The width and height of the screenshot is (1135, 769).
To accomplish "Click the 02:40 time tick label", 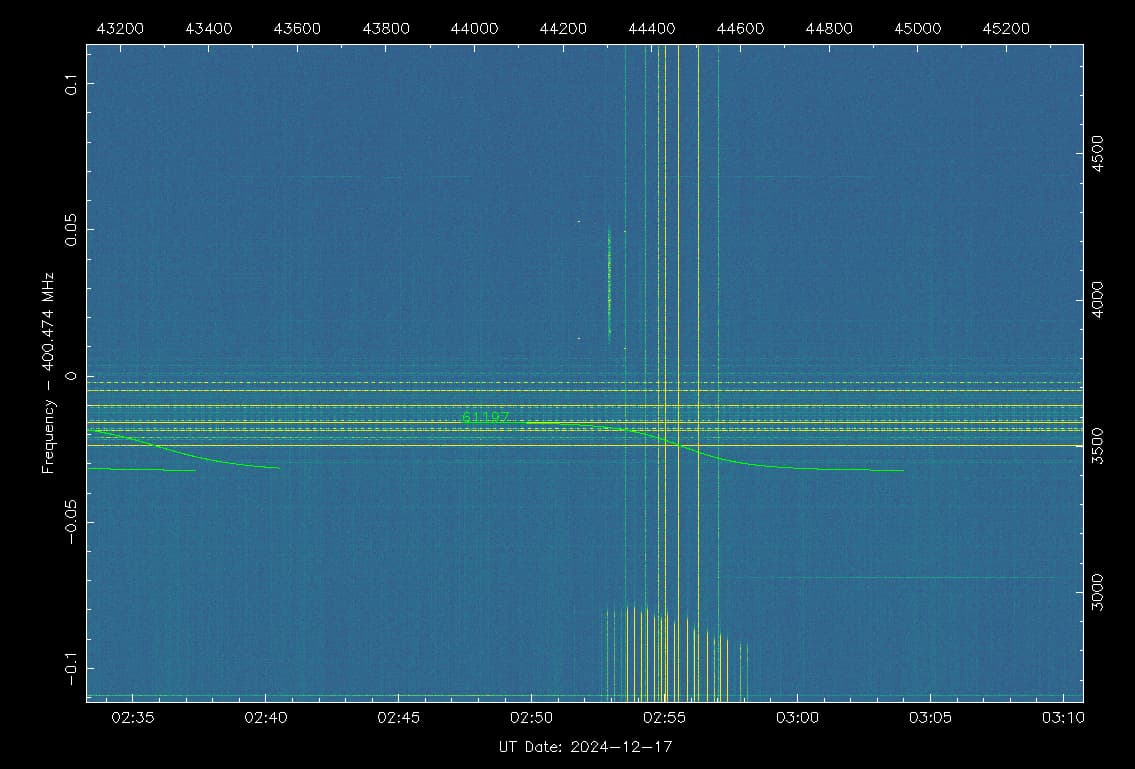I will 266,718.
